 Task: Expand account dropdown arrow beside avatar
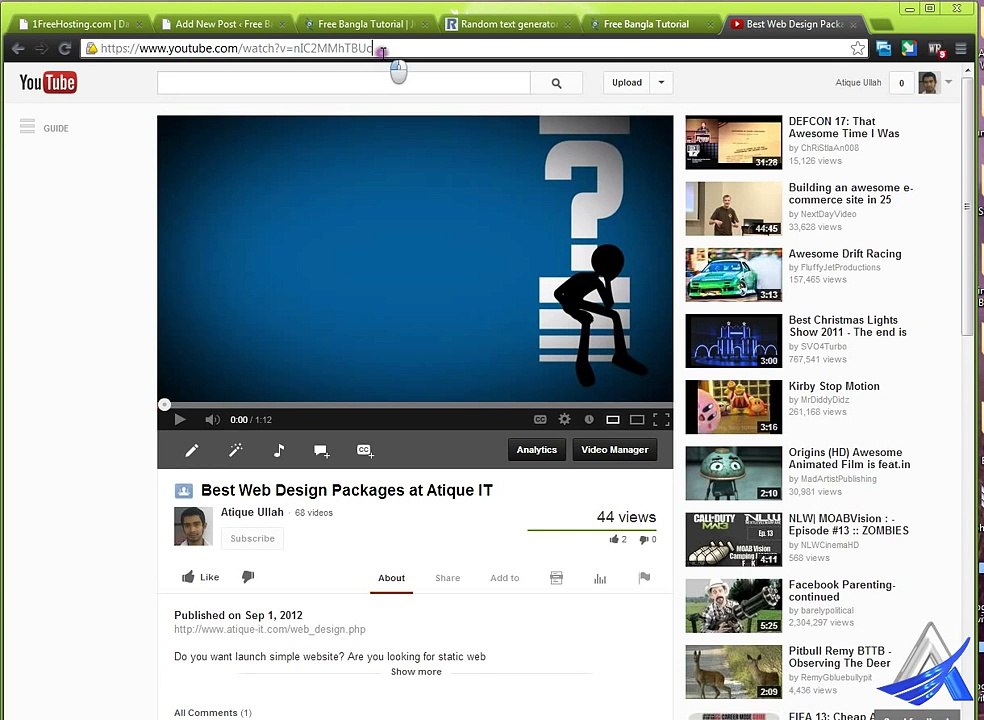pyautogui.click(x=948, y=82)
